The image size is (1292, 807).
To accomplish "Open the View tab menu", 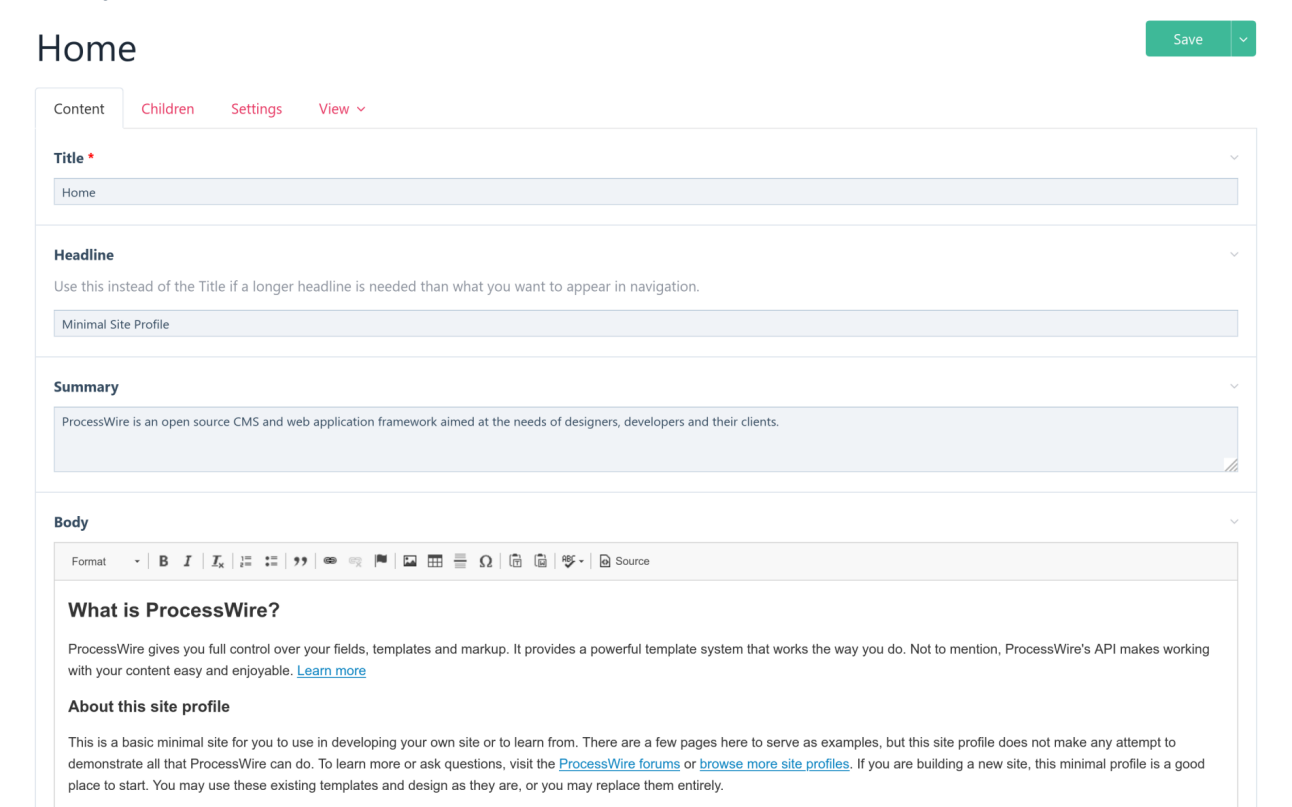I will [x=342, y=109].
